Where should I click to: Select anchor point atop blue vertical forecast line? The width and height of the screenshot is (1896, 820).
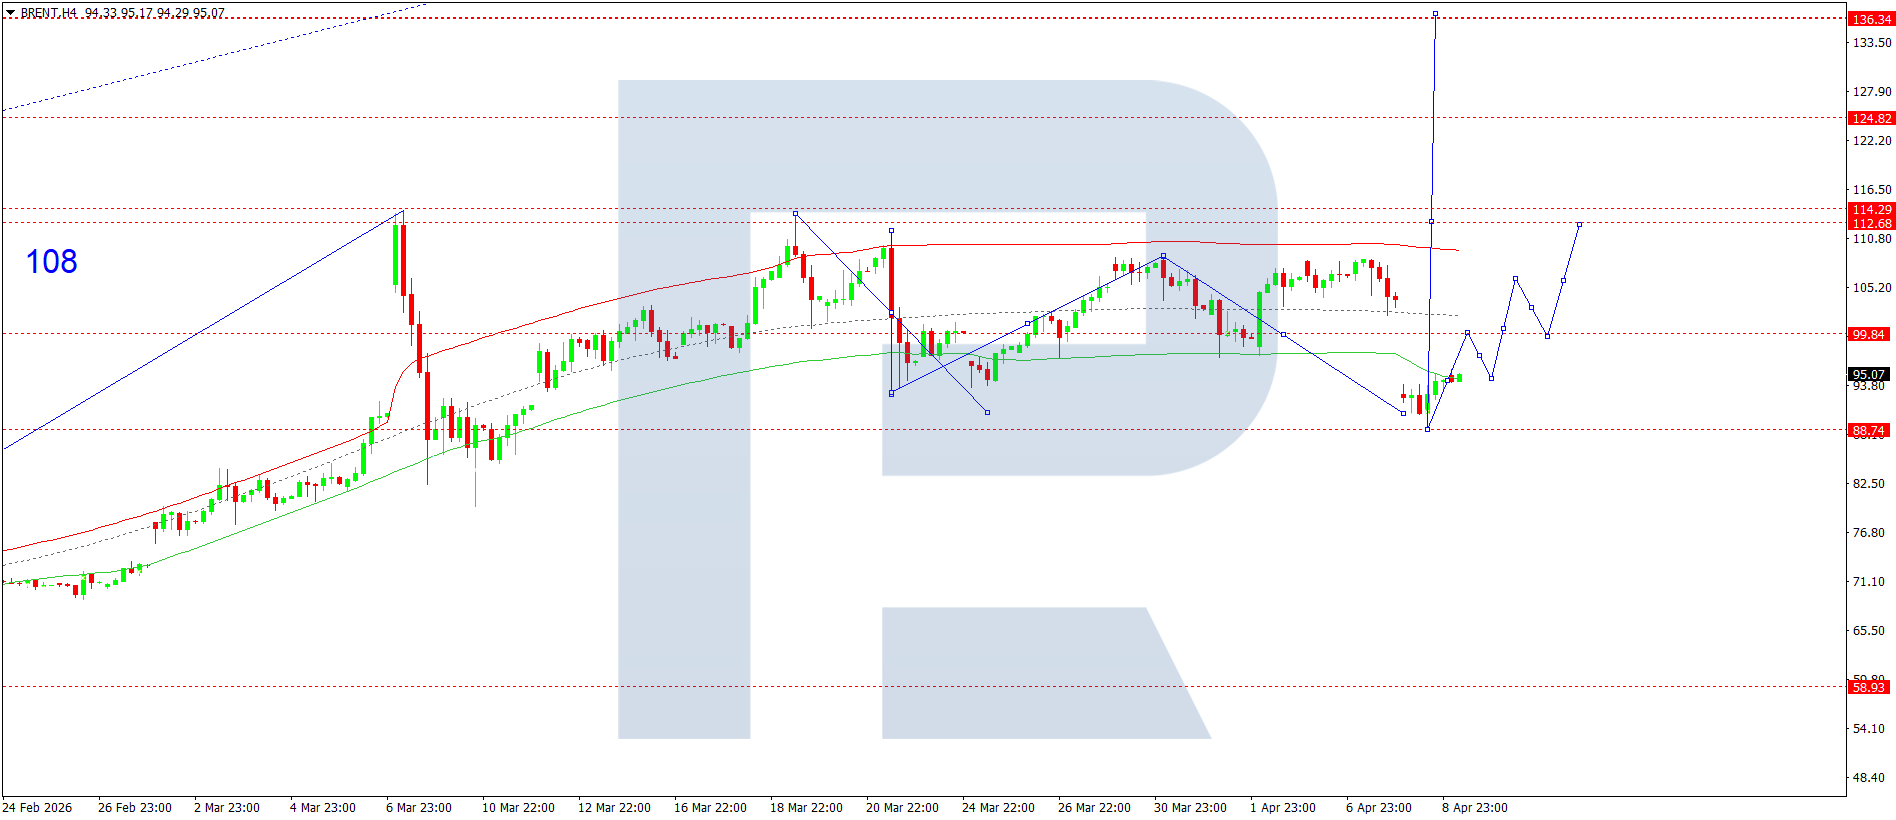(x=1435, y=14)
